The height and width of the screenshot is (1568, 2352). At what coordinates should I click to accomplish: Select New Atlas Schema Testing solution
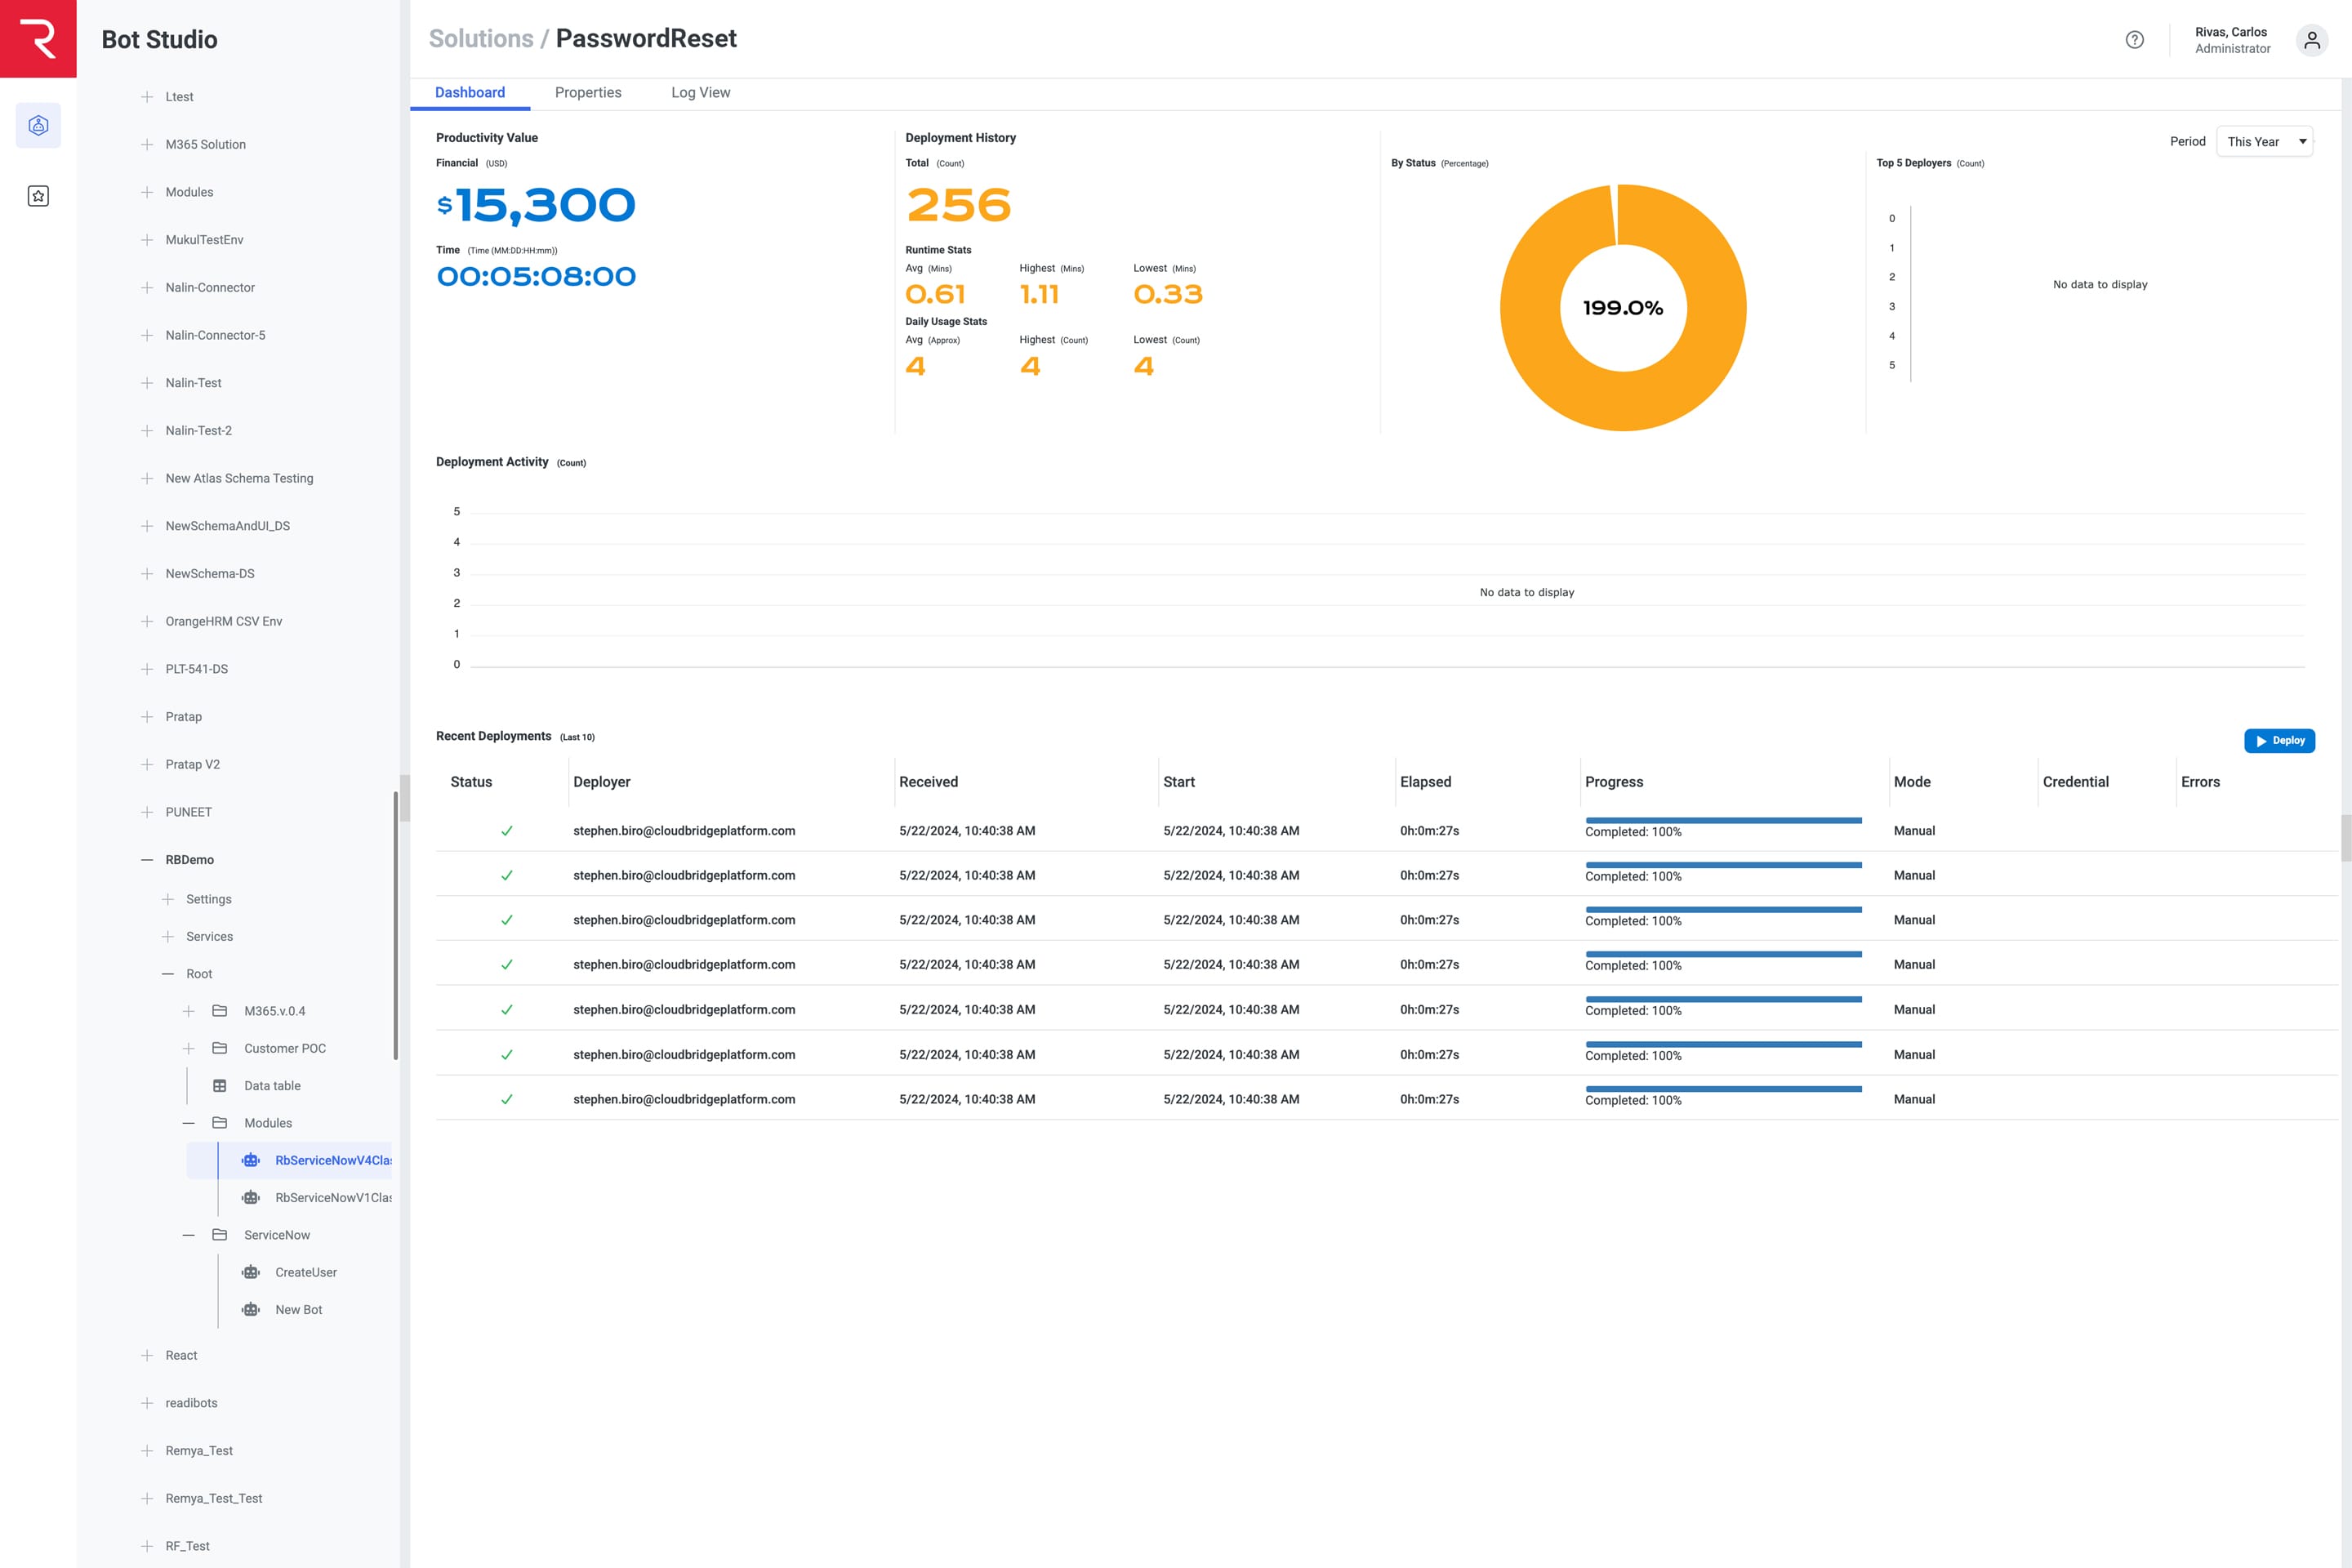(x=239, y=478)
